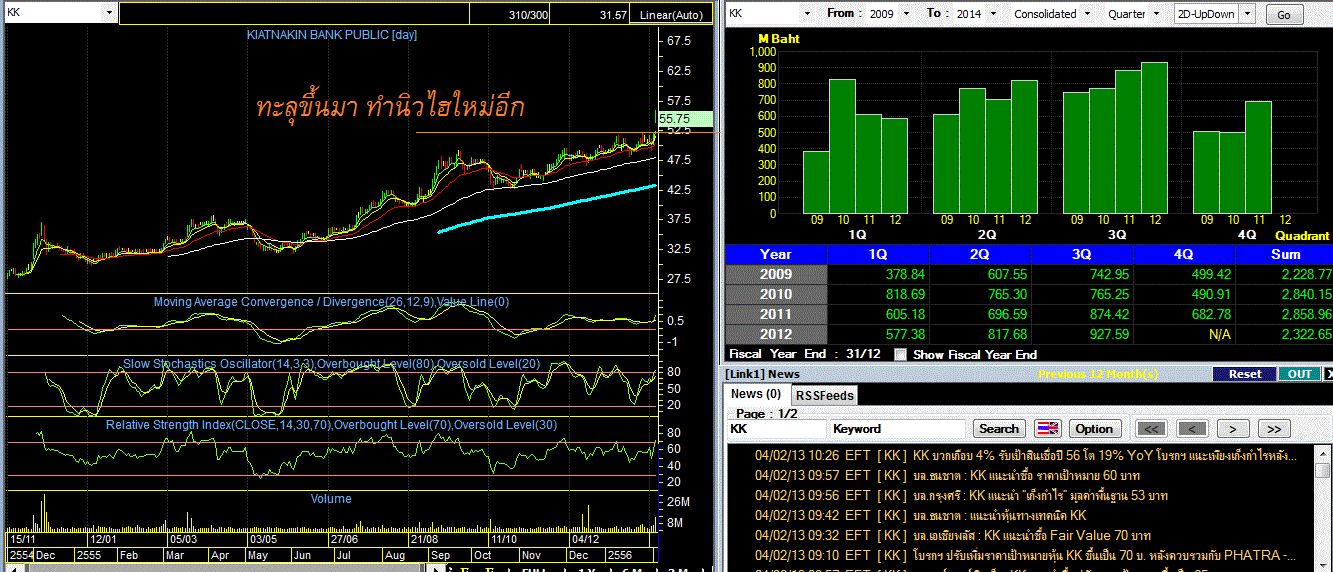Click the chart's horizontal scroll right arrow
The image size is (1333, 572).
click(435, 568)
